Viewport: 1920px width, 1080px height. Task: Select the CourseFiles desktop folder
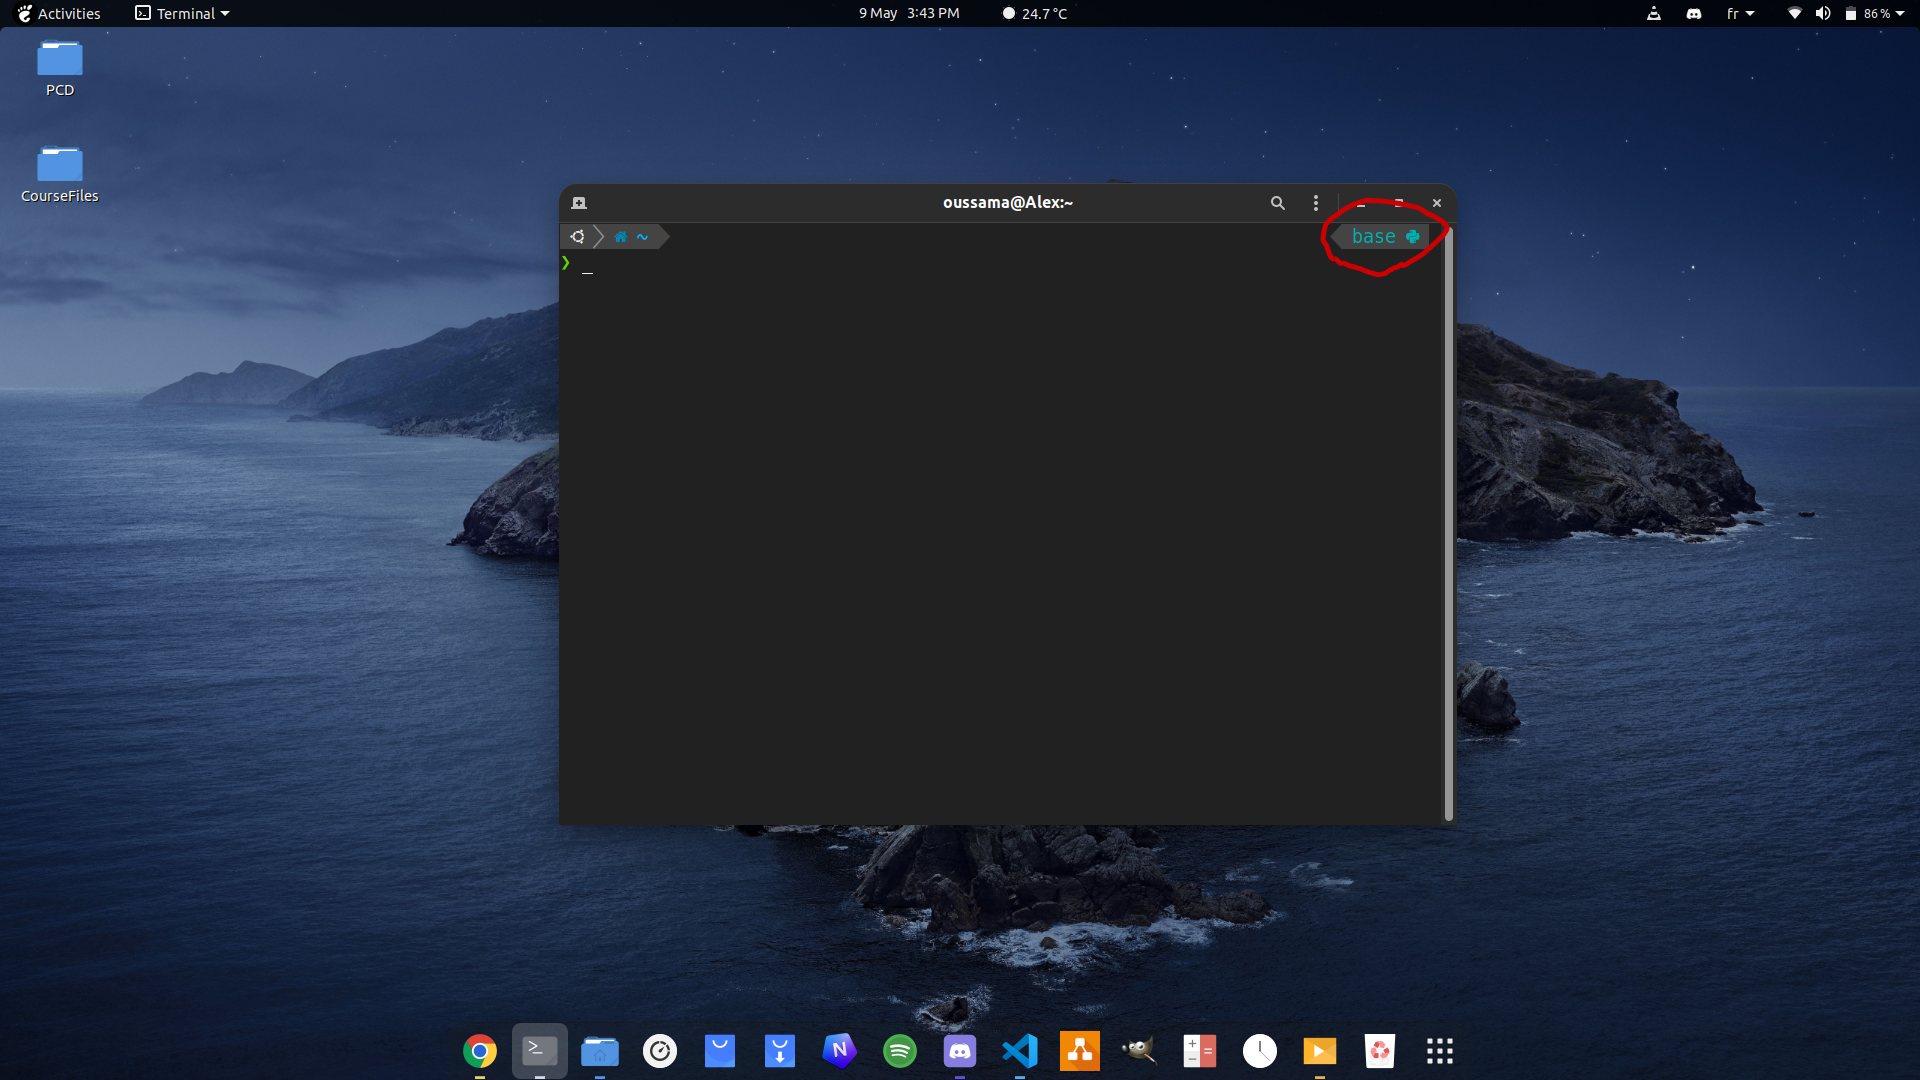coord(60,175)
